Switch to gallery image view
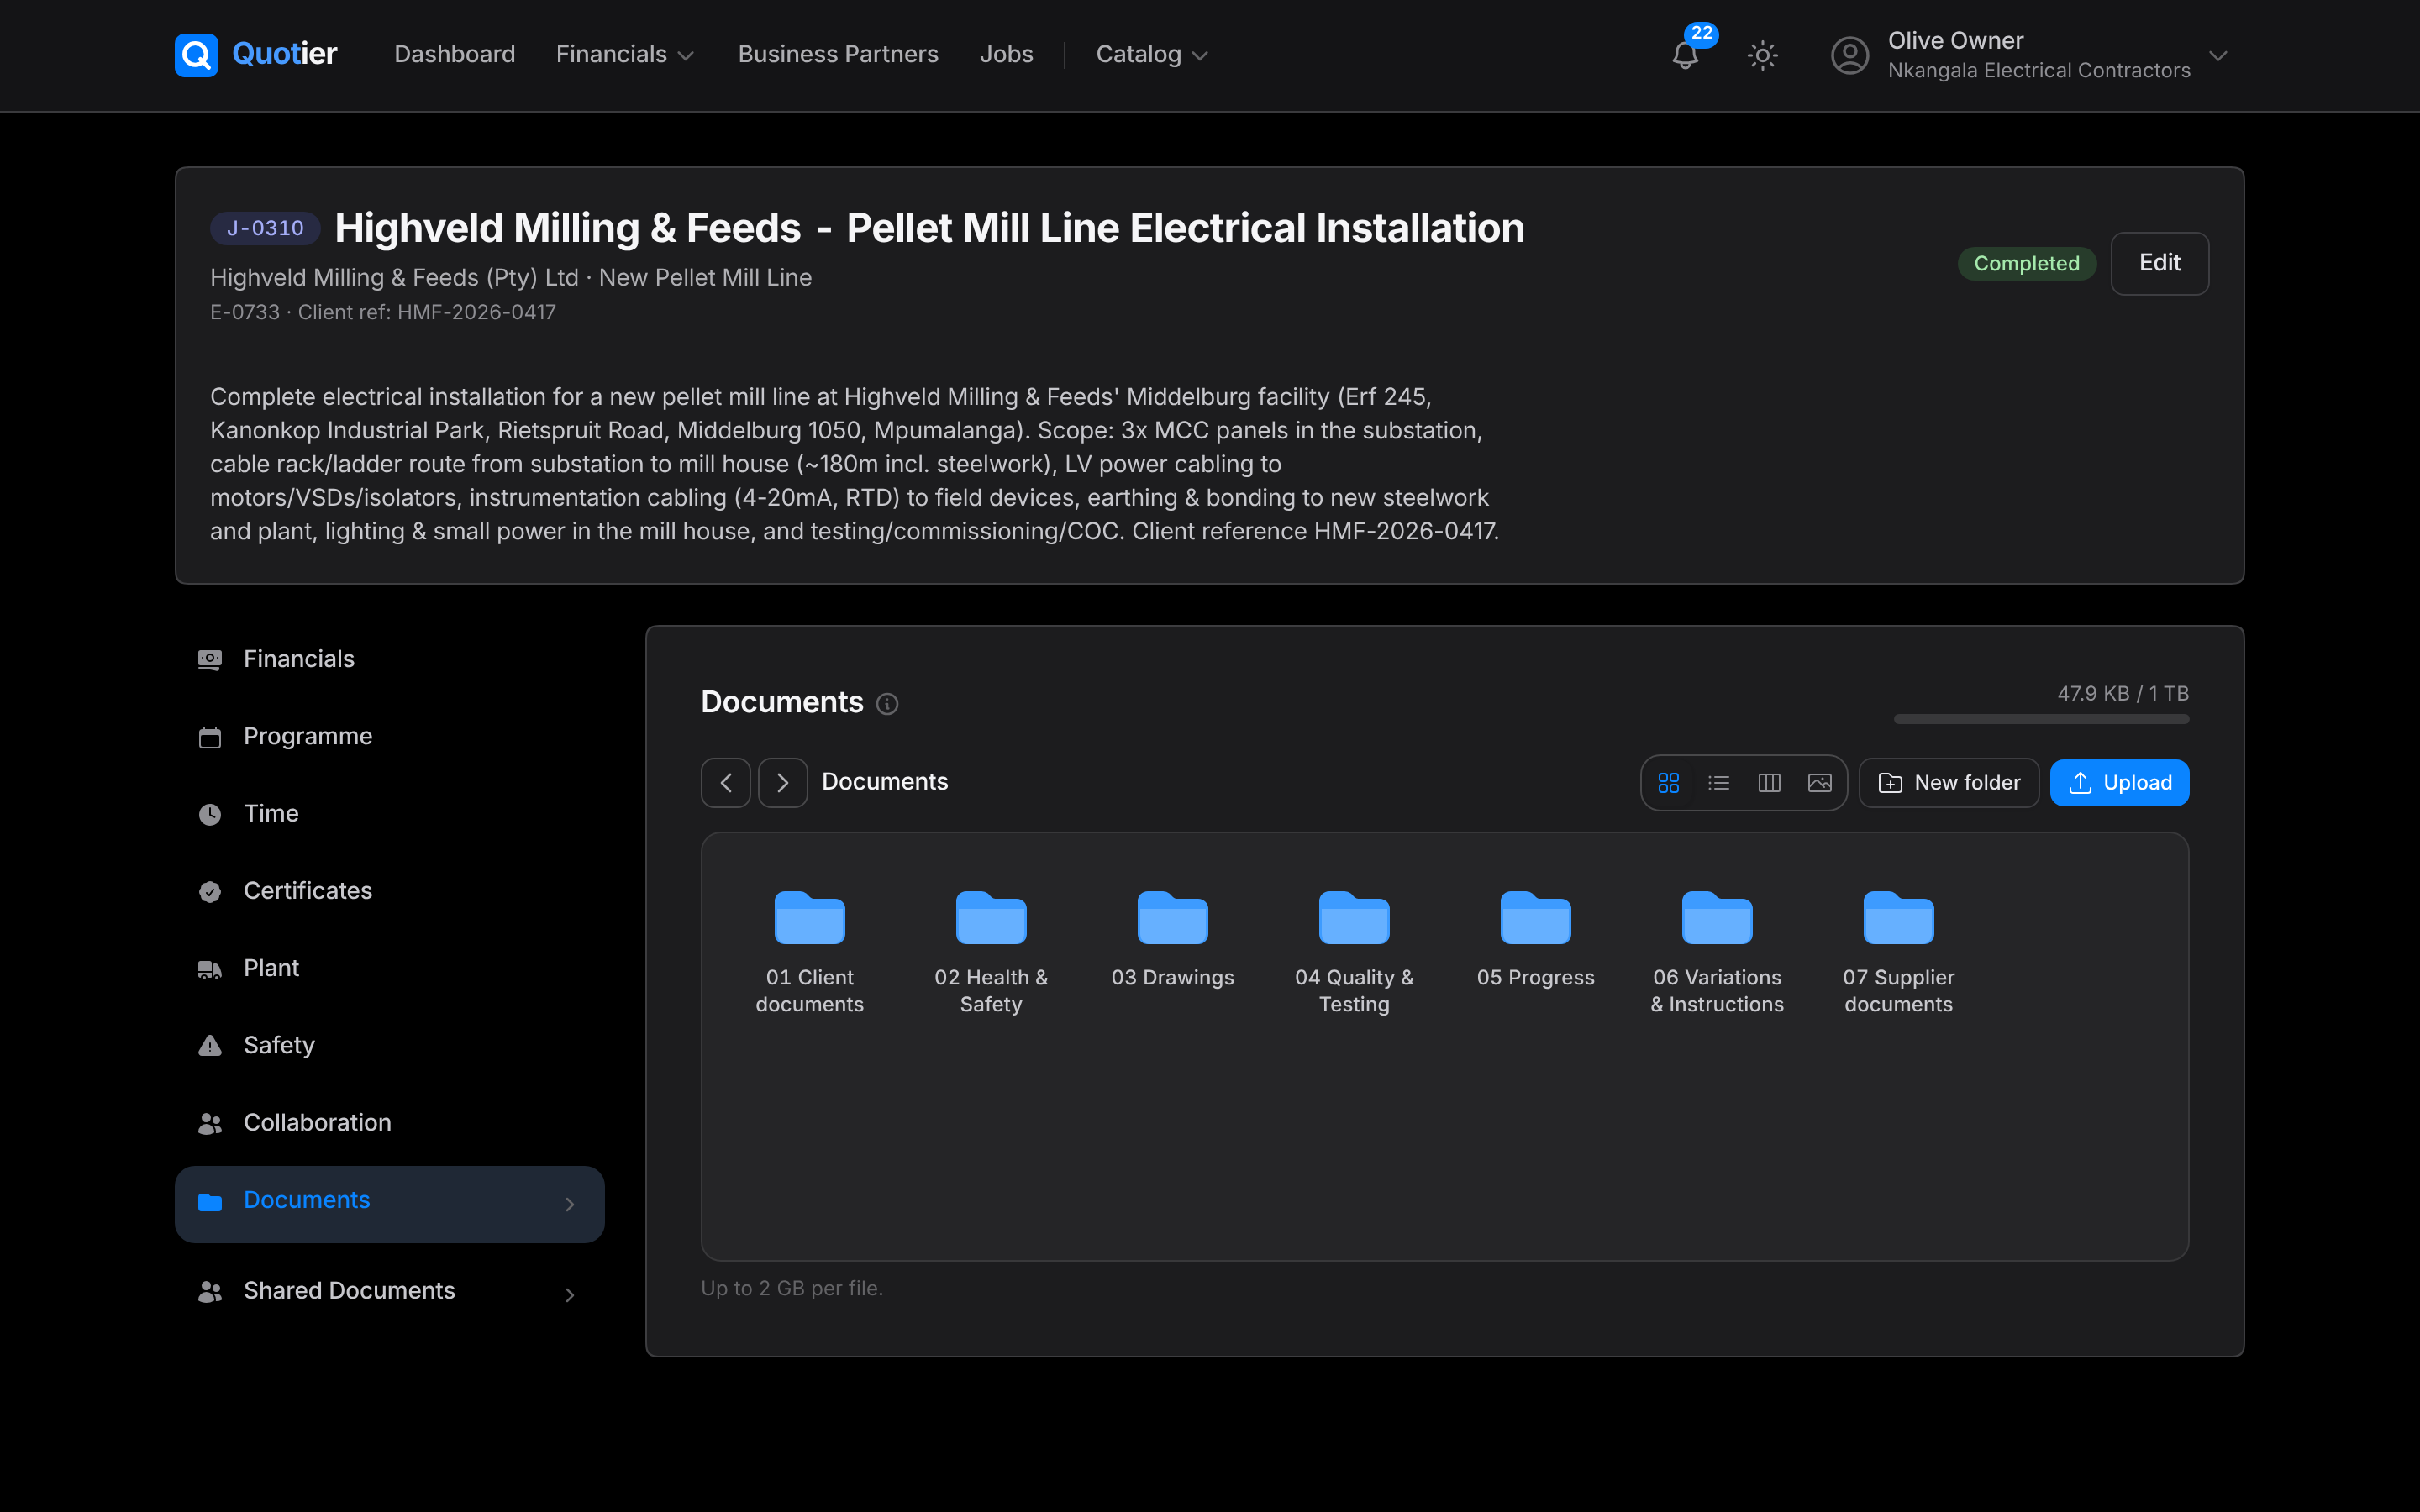This screenshot has height=1512, width=2420. click(x=1820, y=782)
